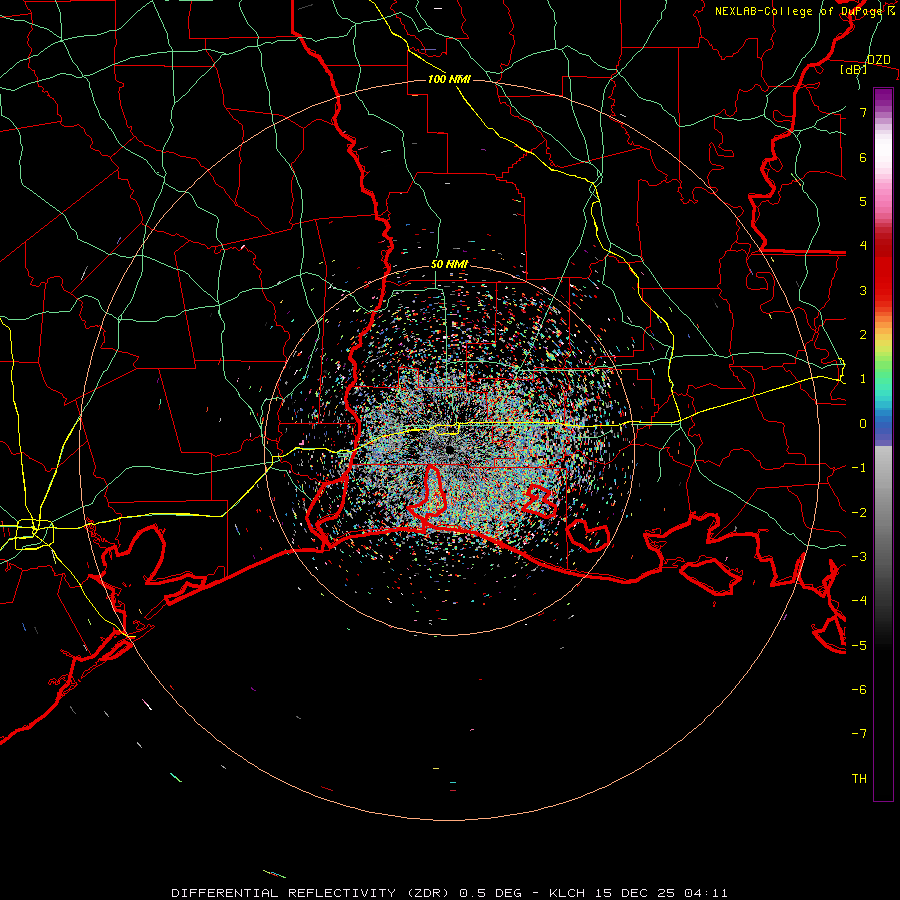Click the DZD legend title
900x900 pixels.
878,60
